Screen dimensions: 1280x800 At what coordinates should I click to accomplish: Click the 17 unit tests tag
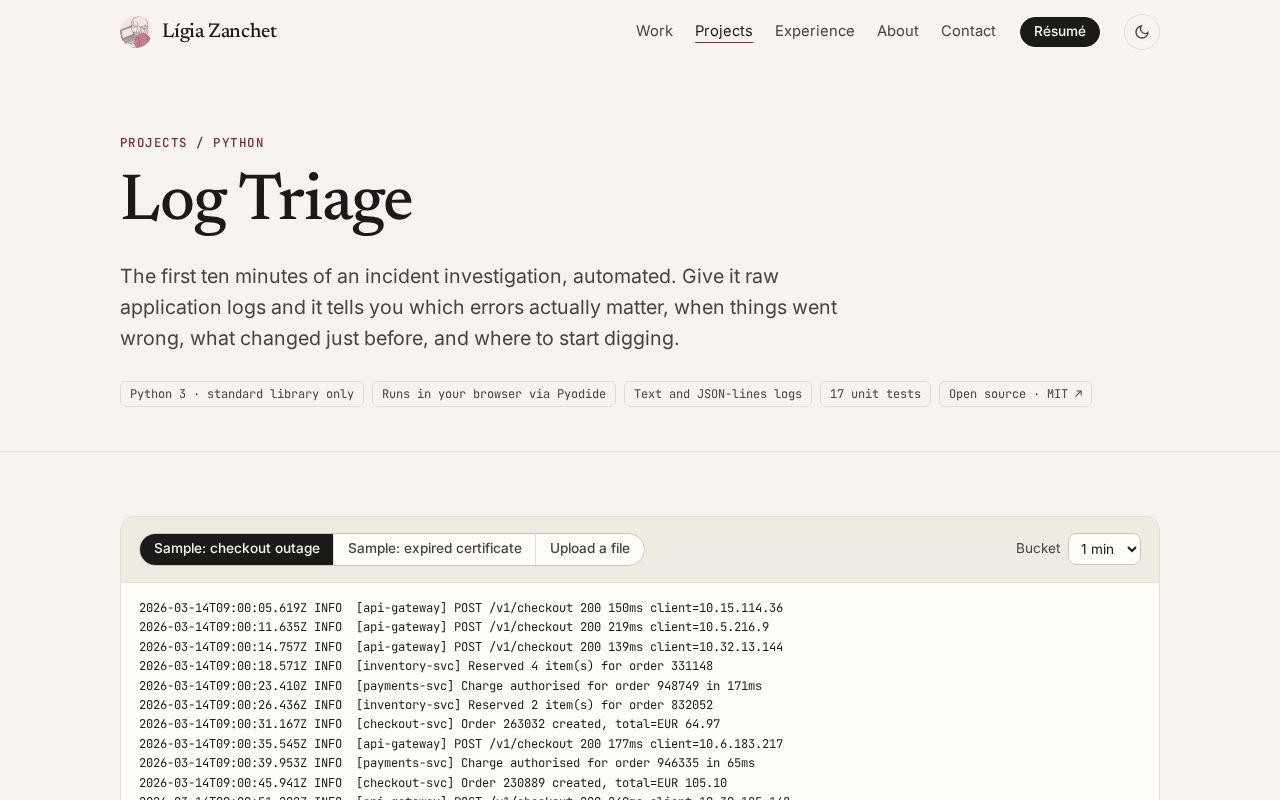pyautogui.click(x=875, y=394)
